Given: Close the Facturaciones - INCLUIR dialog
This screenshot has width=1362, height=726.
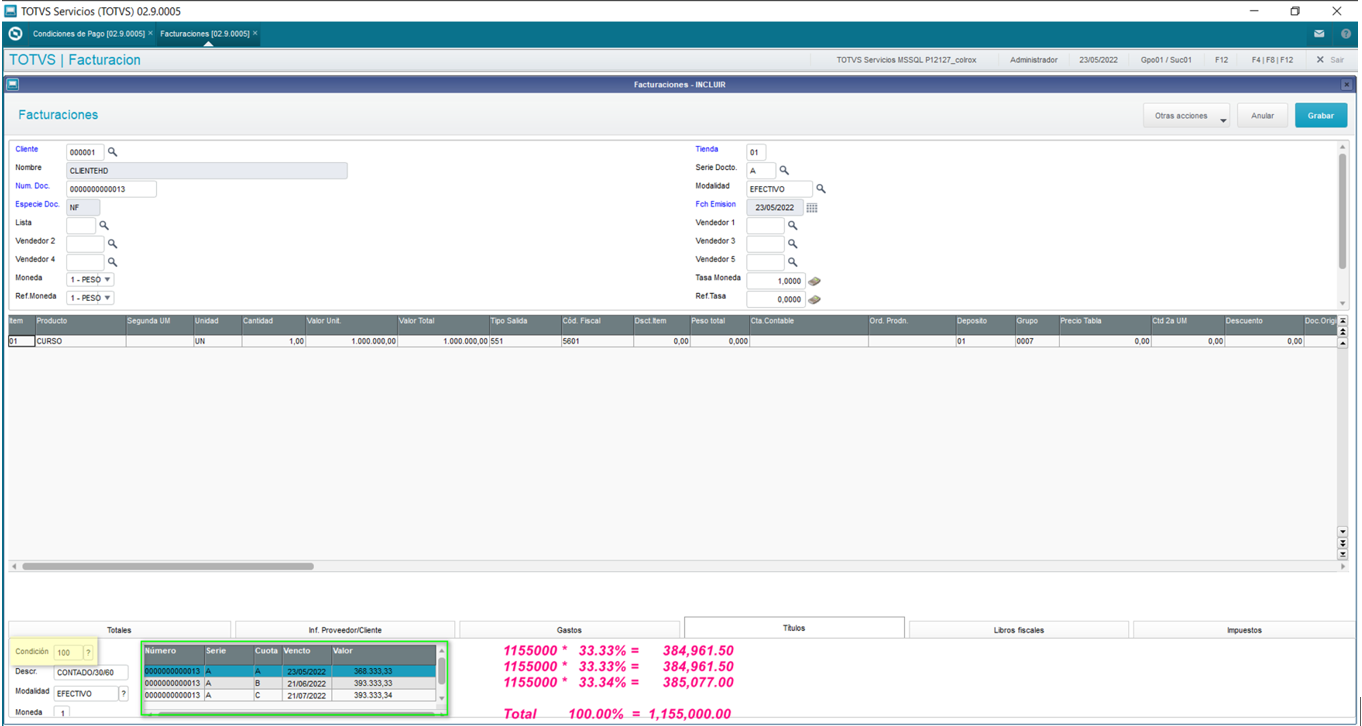Looking at the screenshot, I should pyautogui.click(x=1347, y=84).
